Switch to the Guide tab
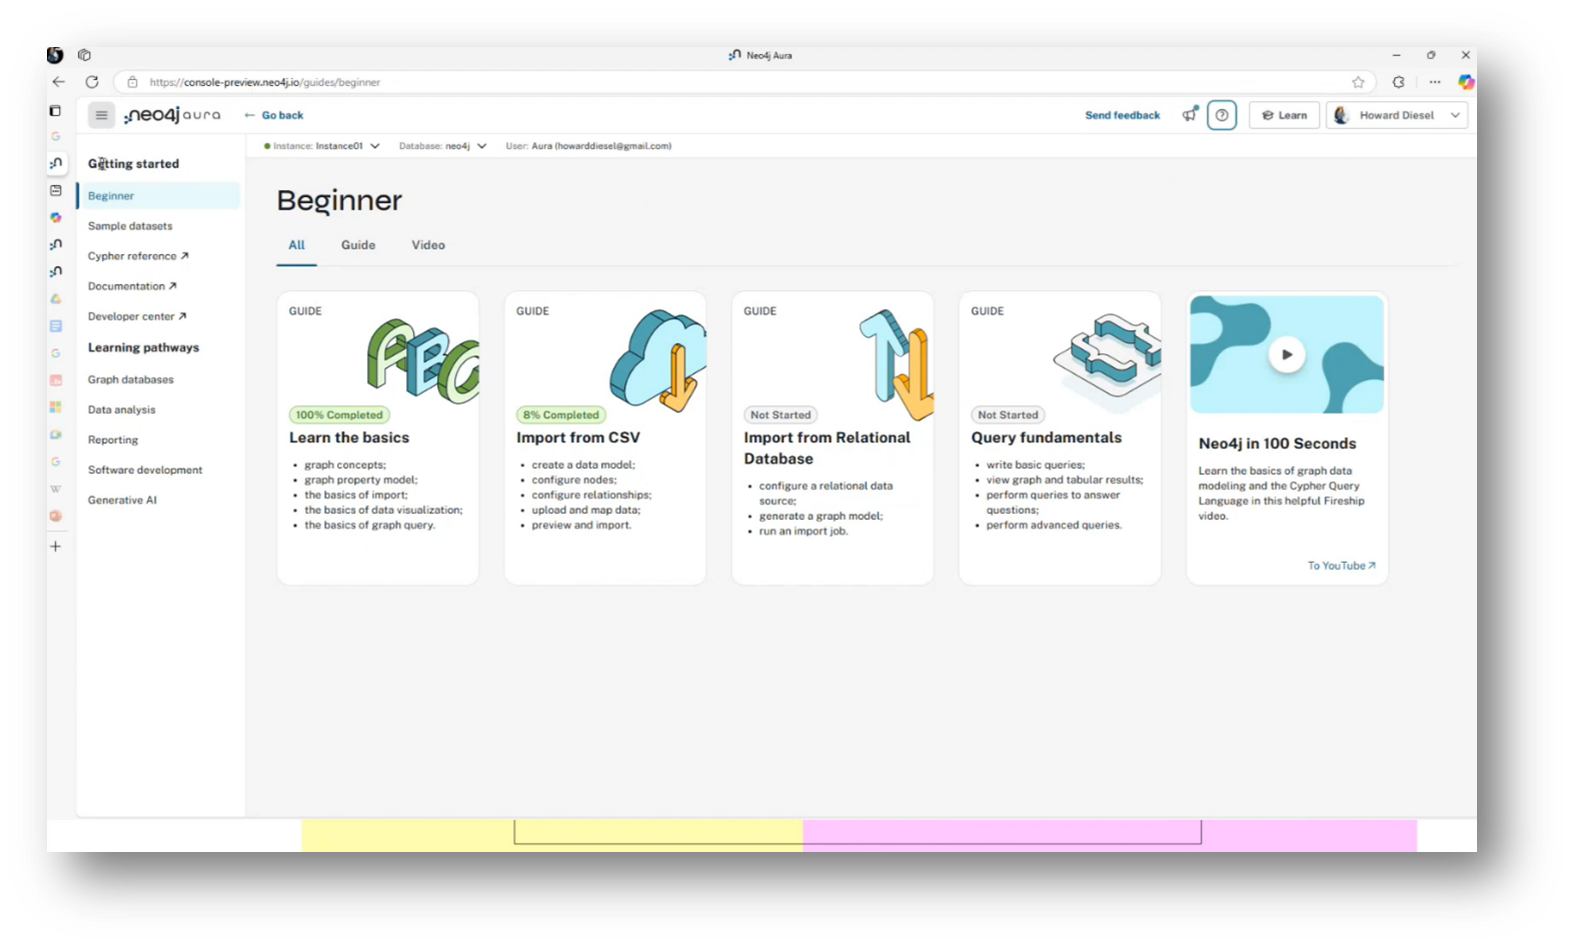Screen dimensions: 1572x947 pyautogui.click(x=358, y=245)
